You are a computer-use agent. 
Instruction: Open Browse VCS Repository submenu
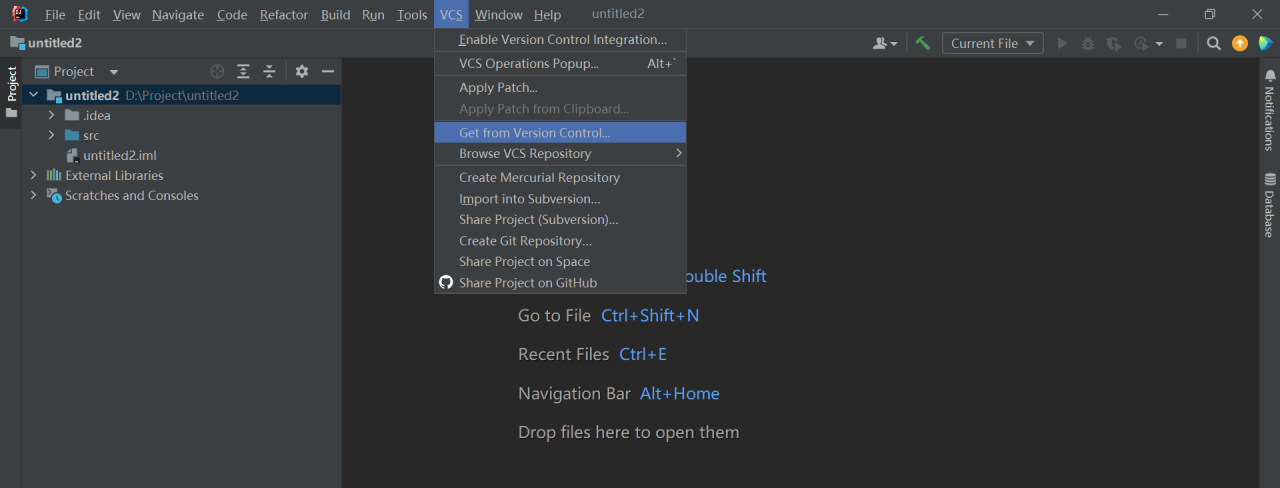click(525, 154)
